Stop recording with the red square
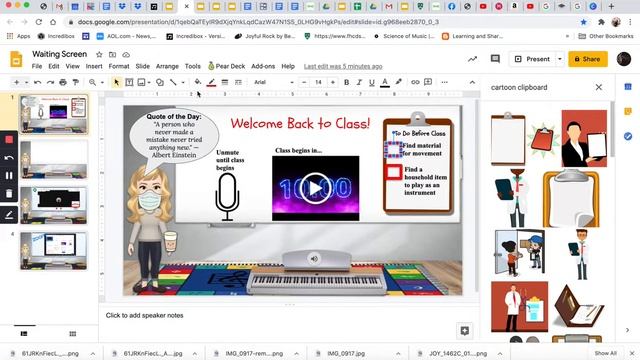Viewport: 640px width, 360px height. point(9,140)
